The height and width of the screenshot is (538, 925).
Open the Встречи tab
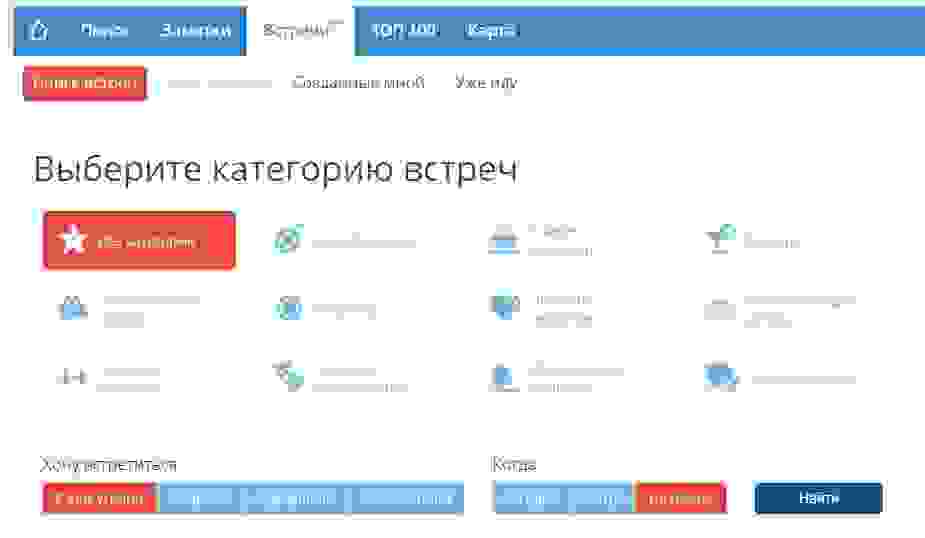(301, 29)
